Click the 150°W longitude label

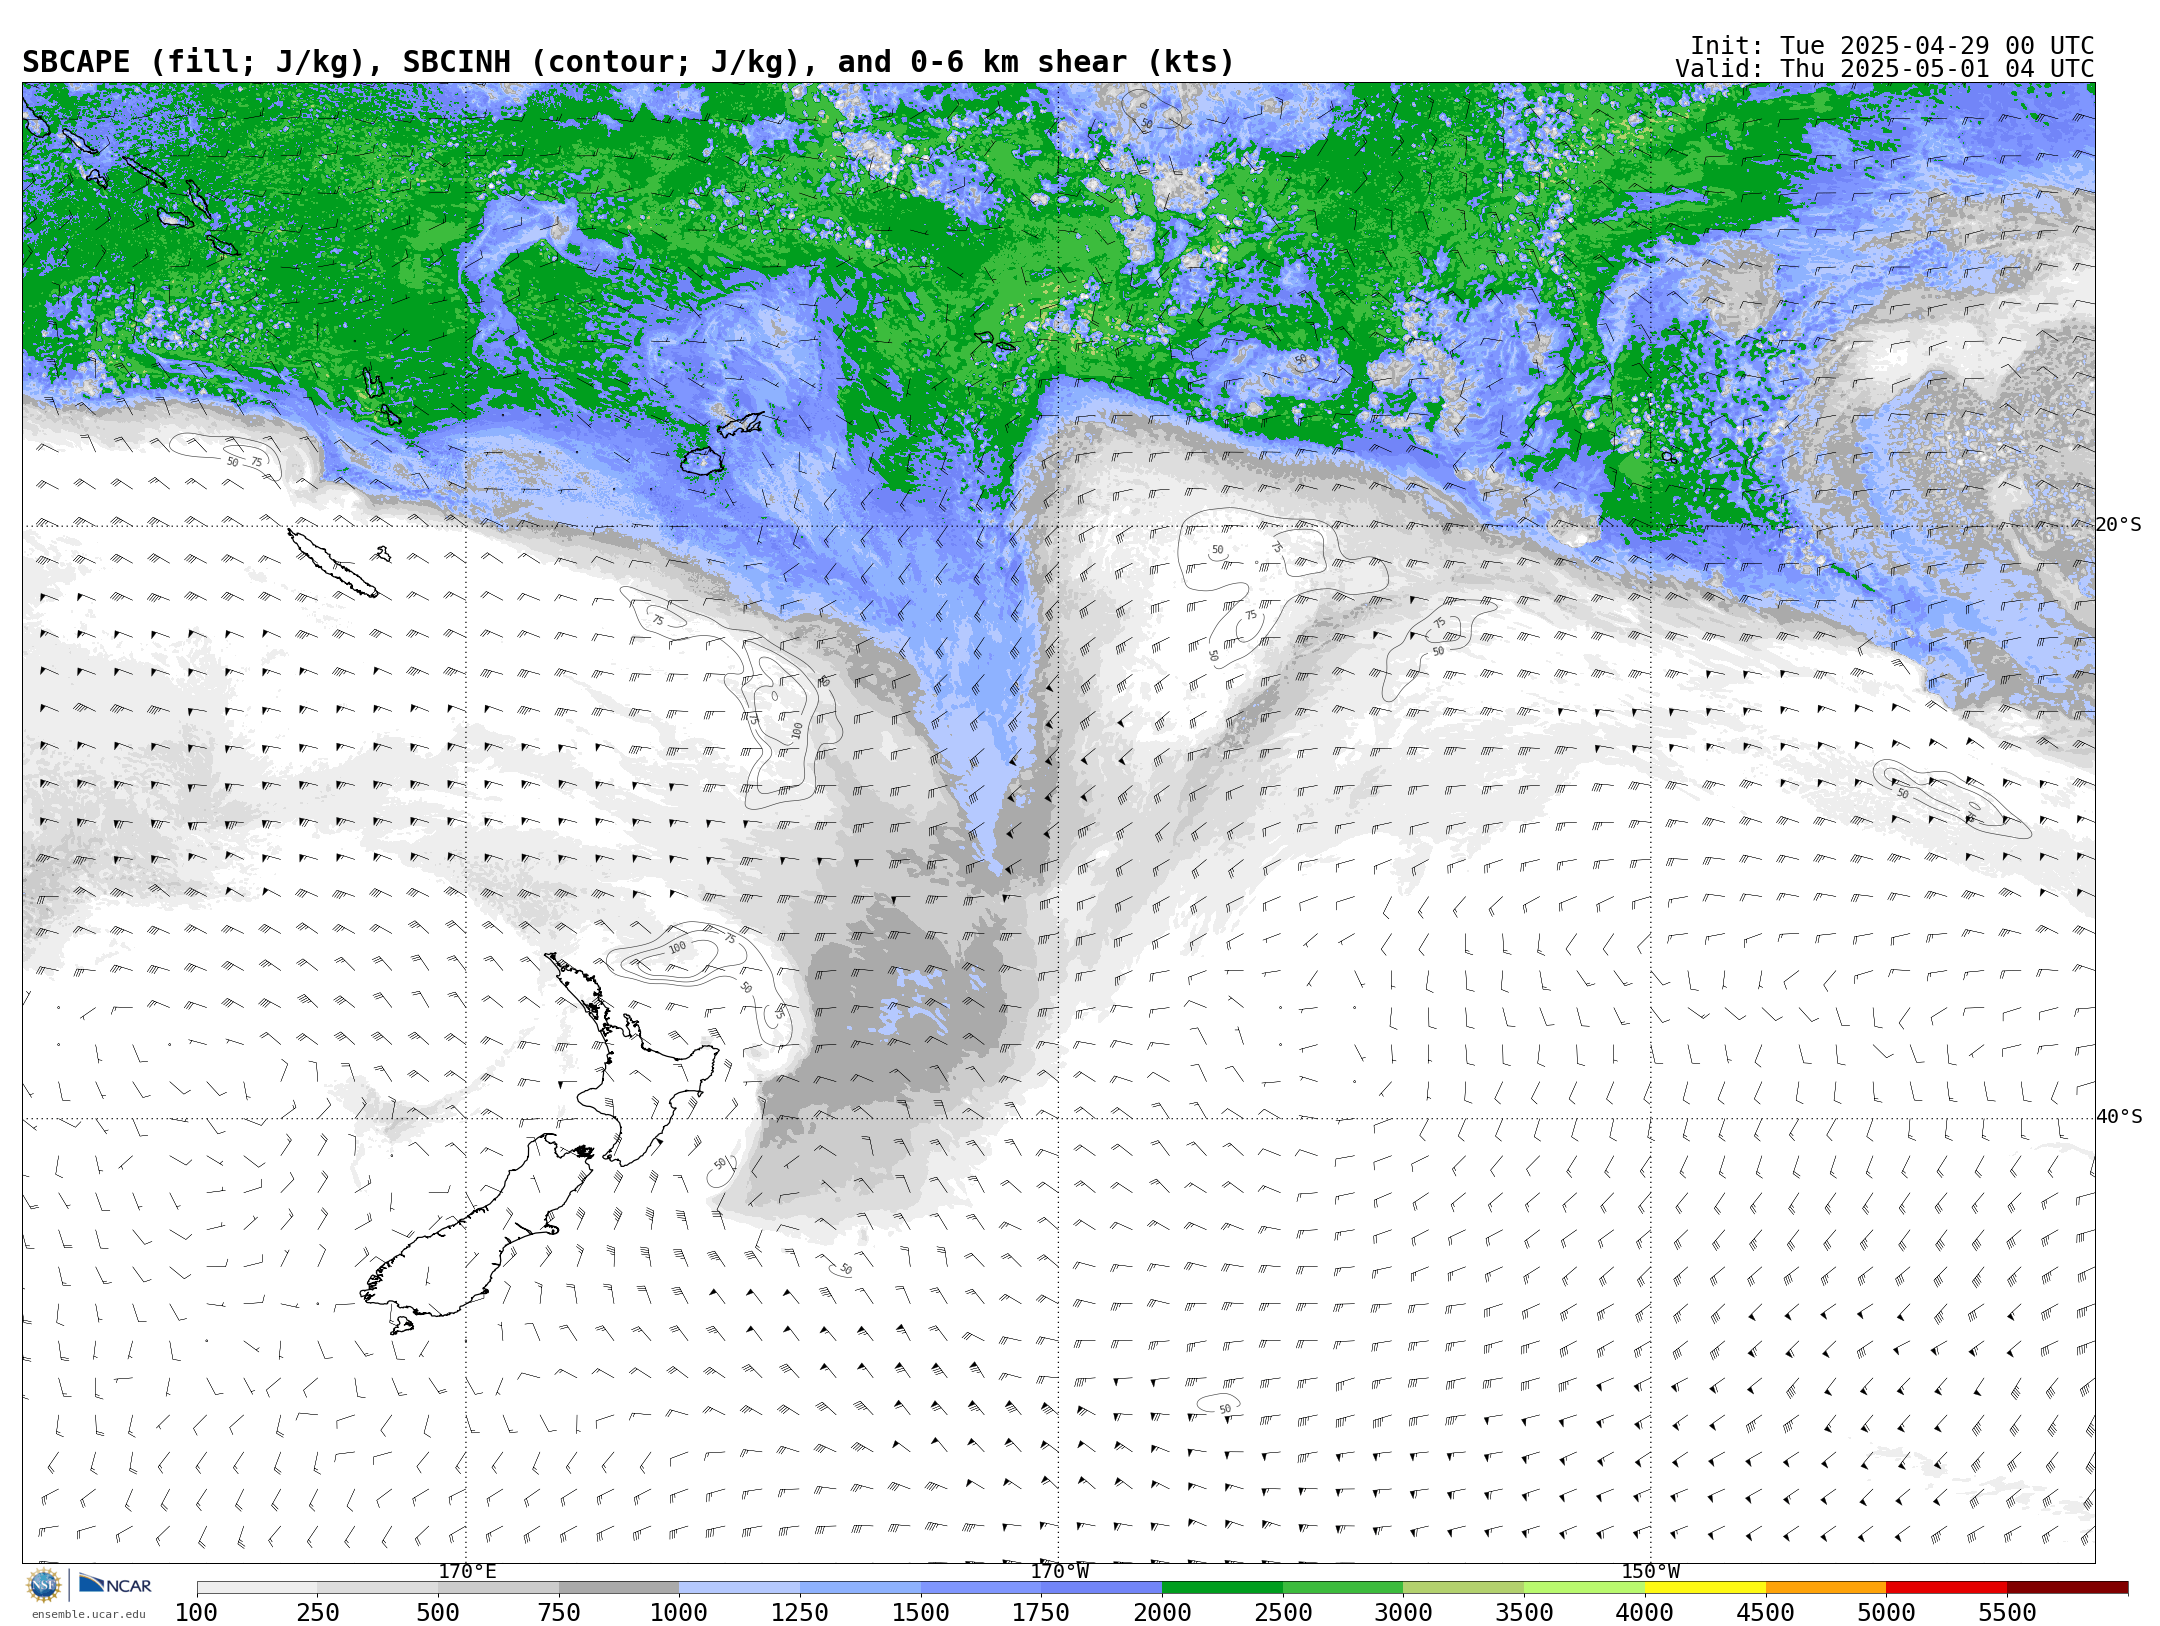pyautogui.click(x=1651, y=1571)
